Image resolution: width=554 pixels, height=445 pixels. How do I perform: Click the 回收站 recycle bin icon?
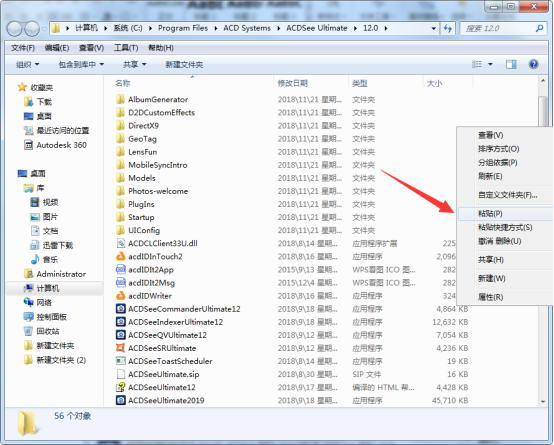tap(28, 331)
